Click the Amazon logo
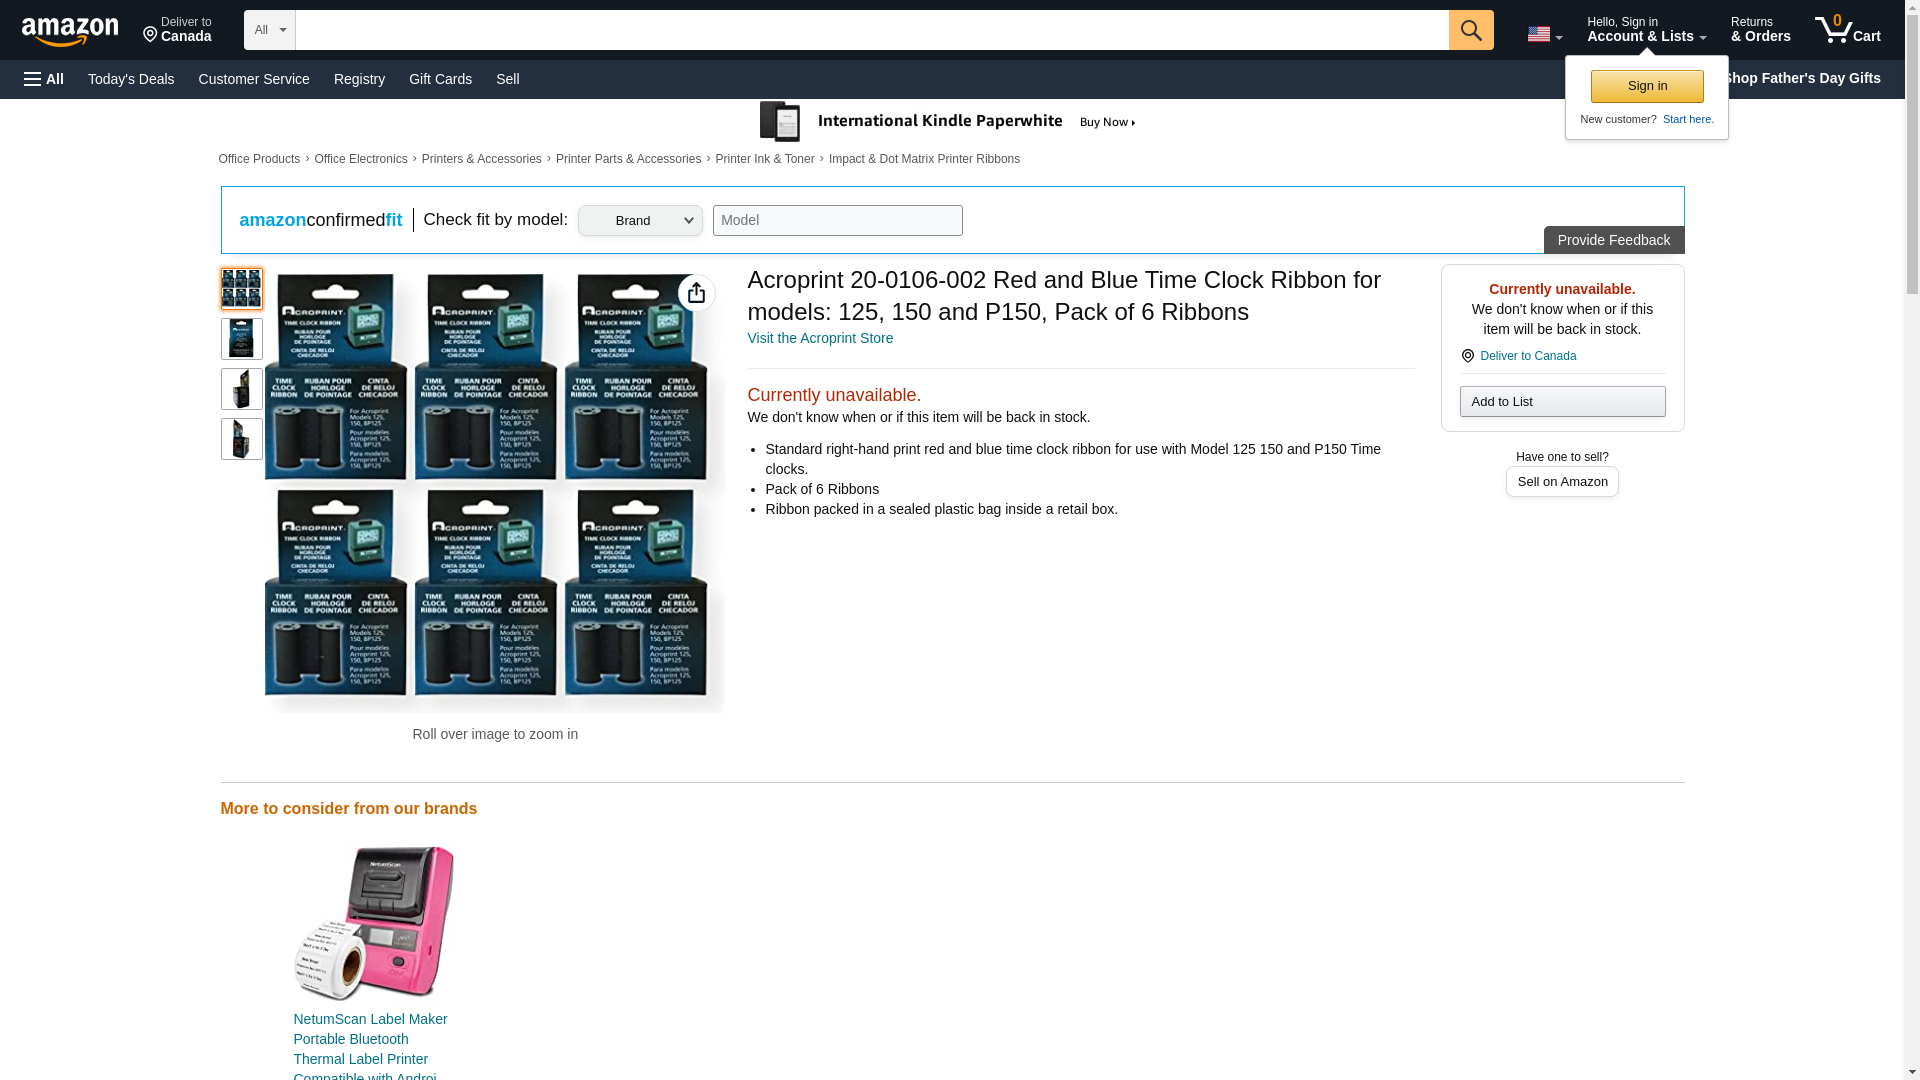Image resolution: width=1920 pixels, height=1080 pixels. point(70,31)
